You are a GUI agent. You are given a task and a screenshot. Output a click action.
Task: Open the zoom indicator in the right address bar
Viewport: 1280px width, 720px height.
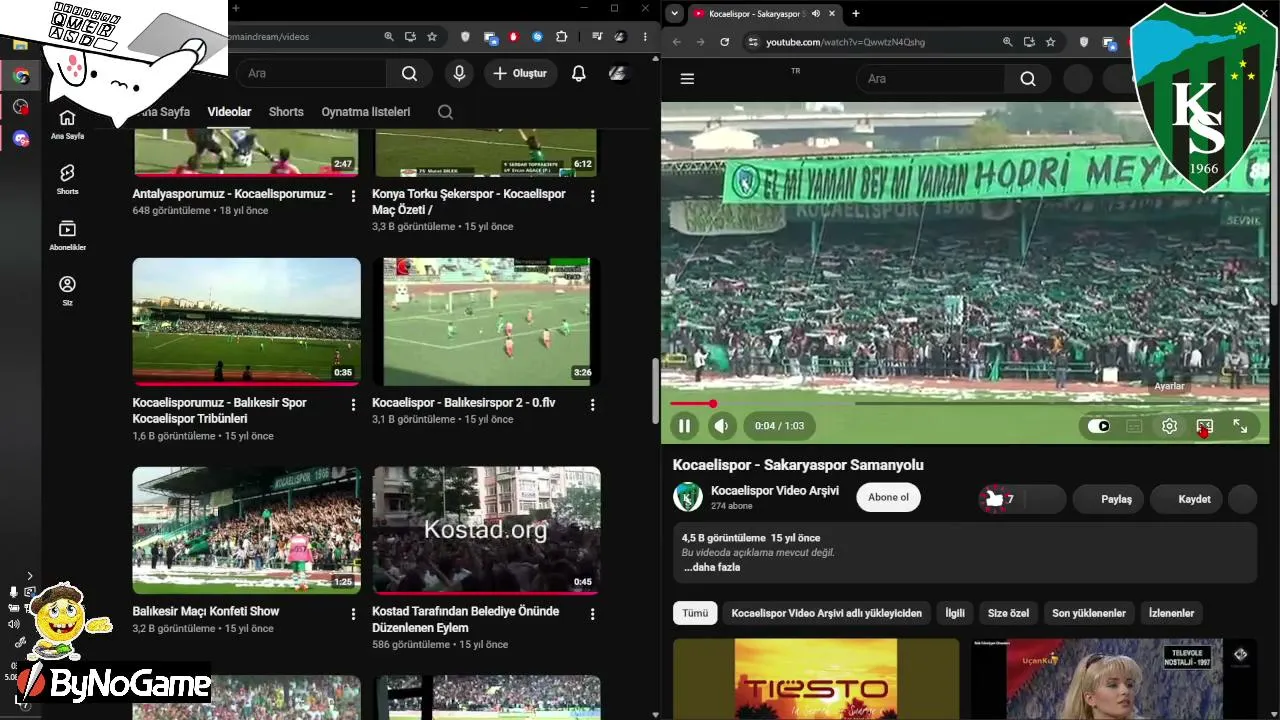1007,42
